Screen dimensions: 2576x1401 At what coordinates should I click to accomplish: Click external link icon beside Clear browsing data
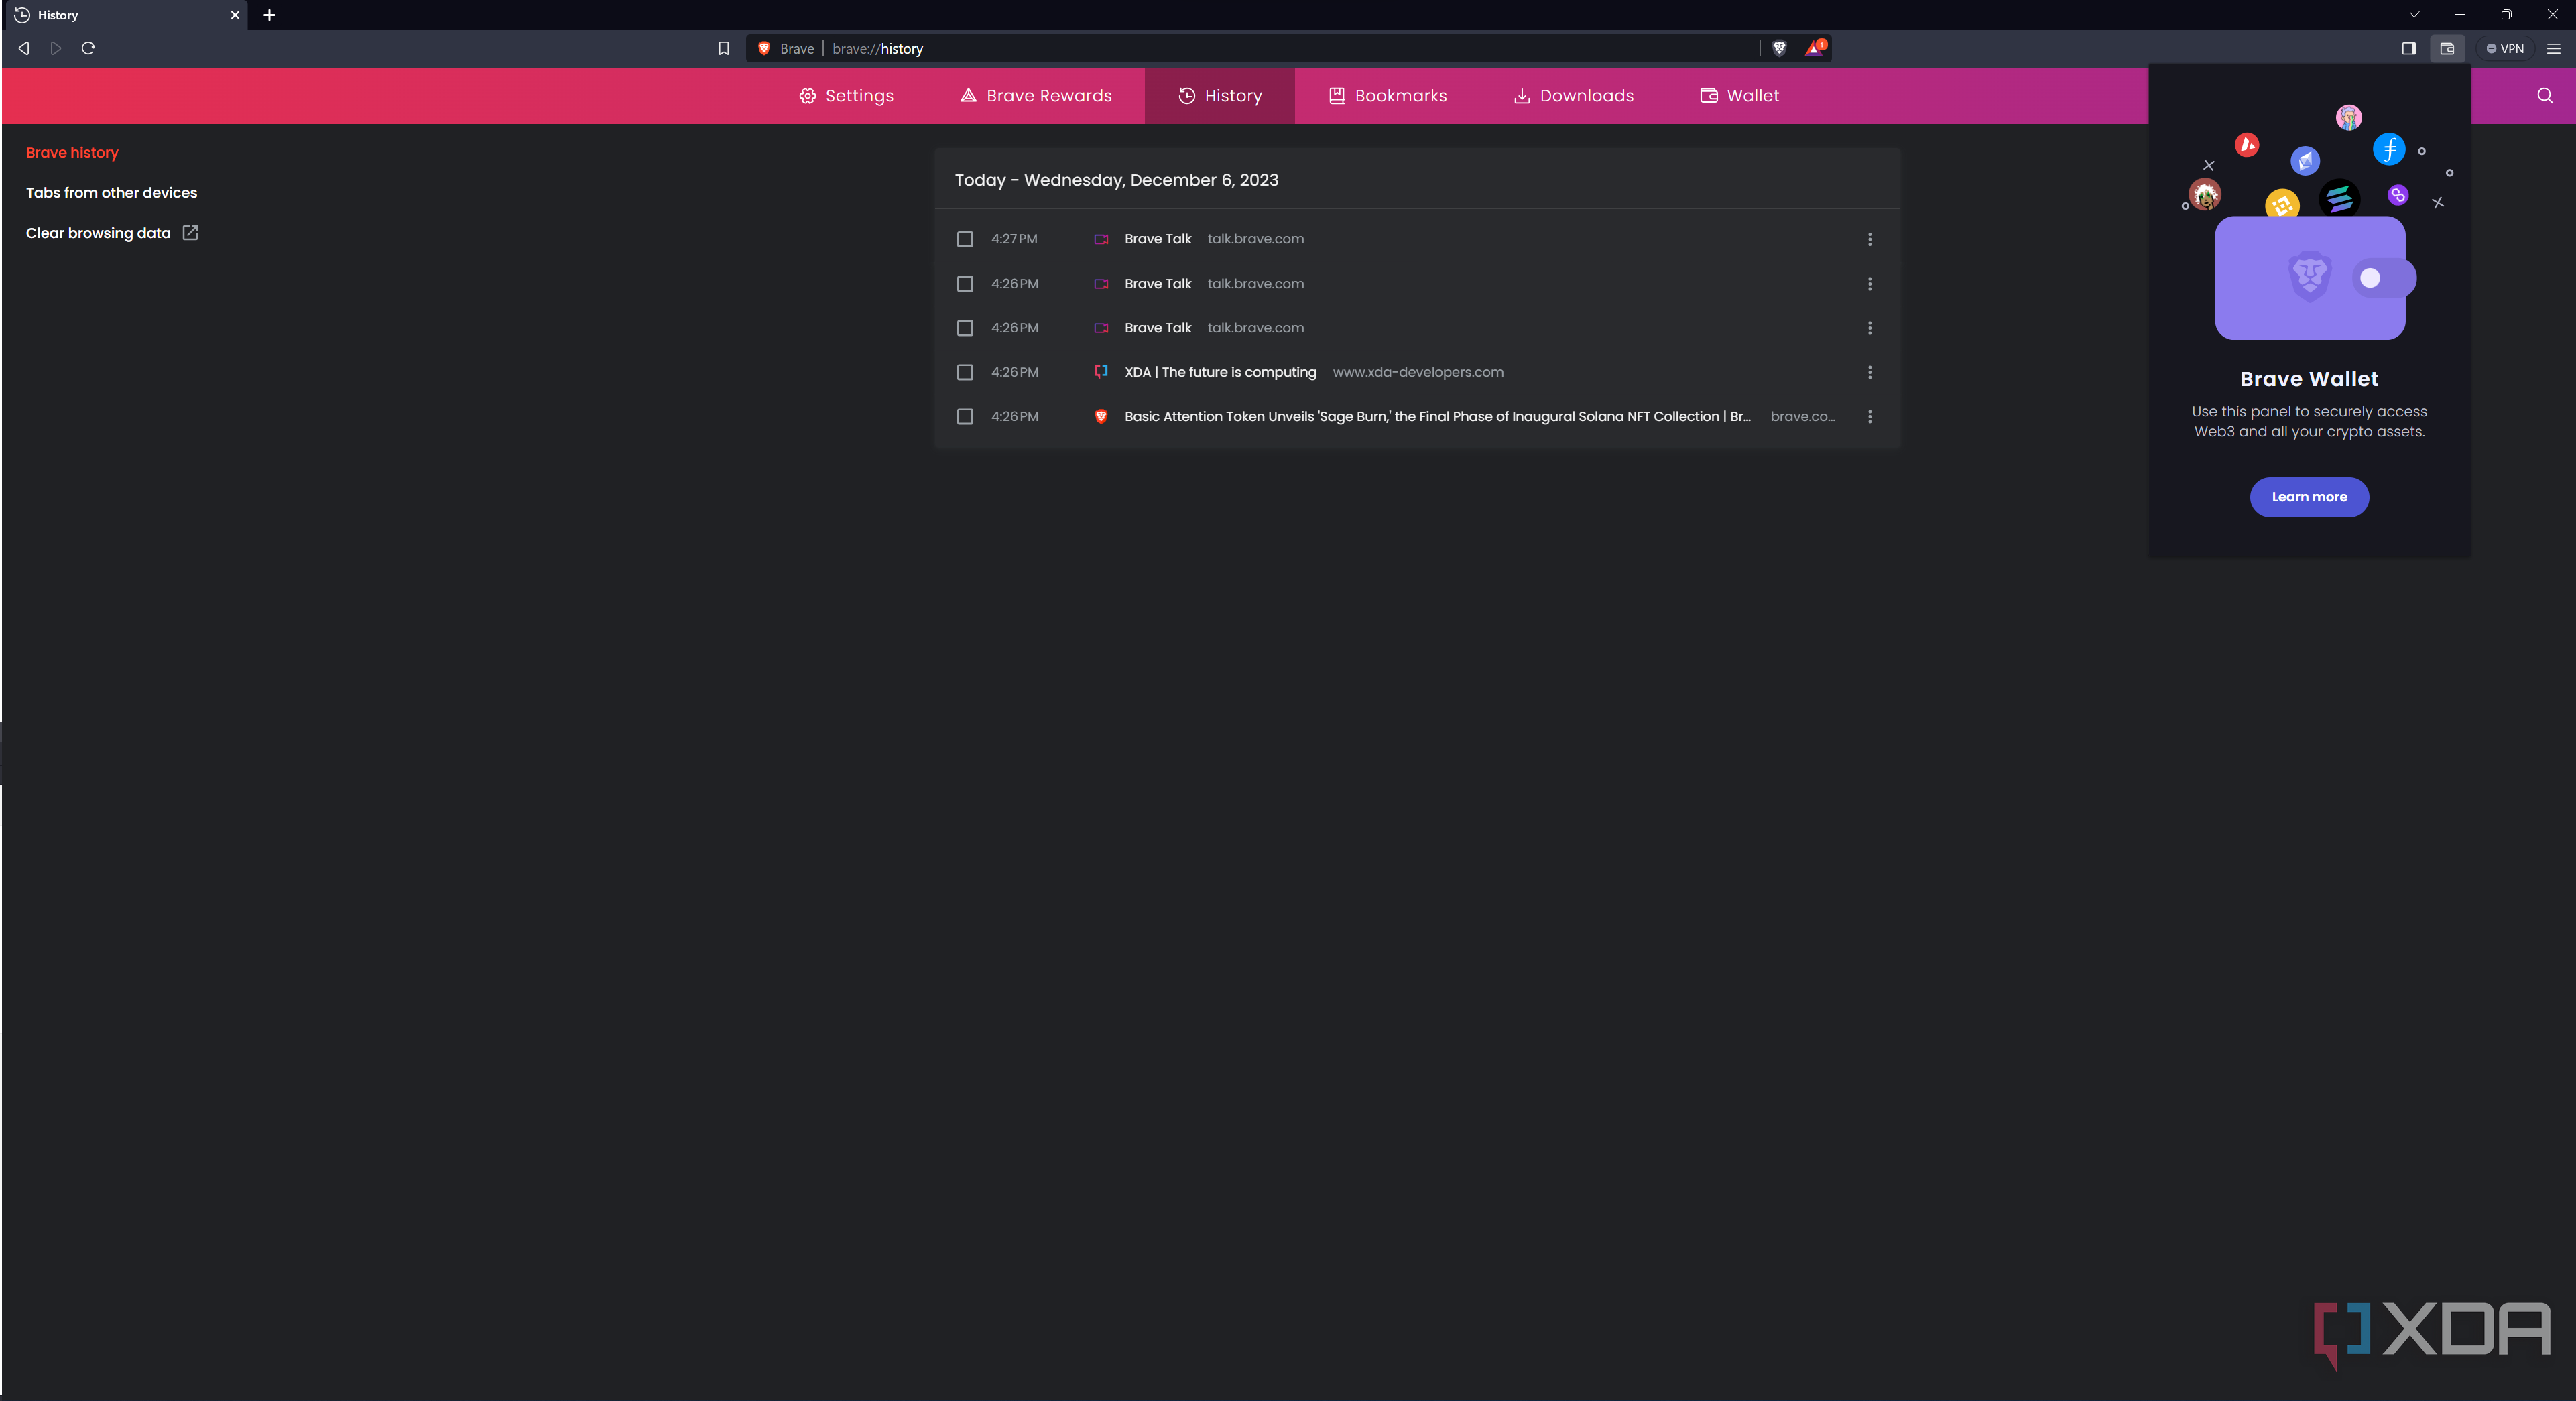pyautogui.click(x=190, y=232)
